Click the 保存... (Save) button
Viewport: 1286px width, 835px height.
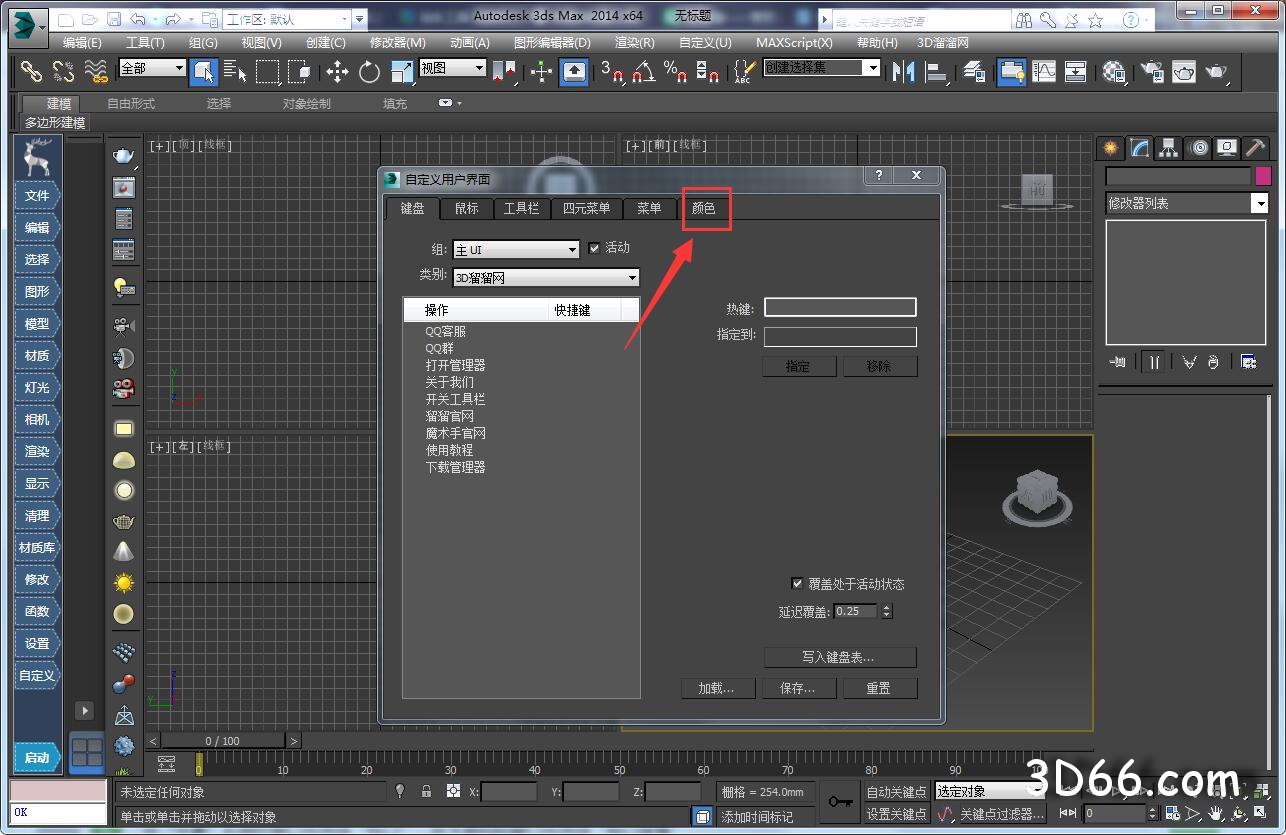[797, 688]
